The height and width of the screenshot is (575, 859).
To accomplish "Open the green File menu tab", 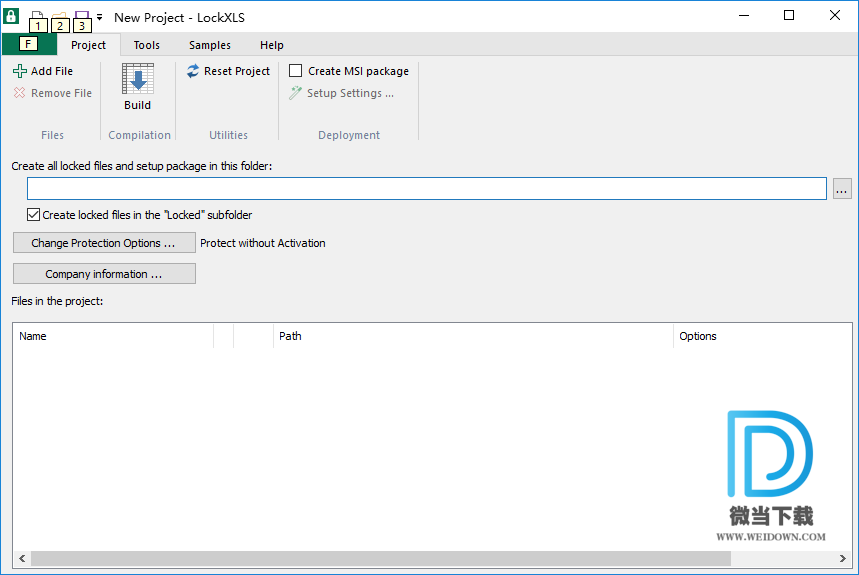I will tap(29, 44).
